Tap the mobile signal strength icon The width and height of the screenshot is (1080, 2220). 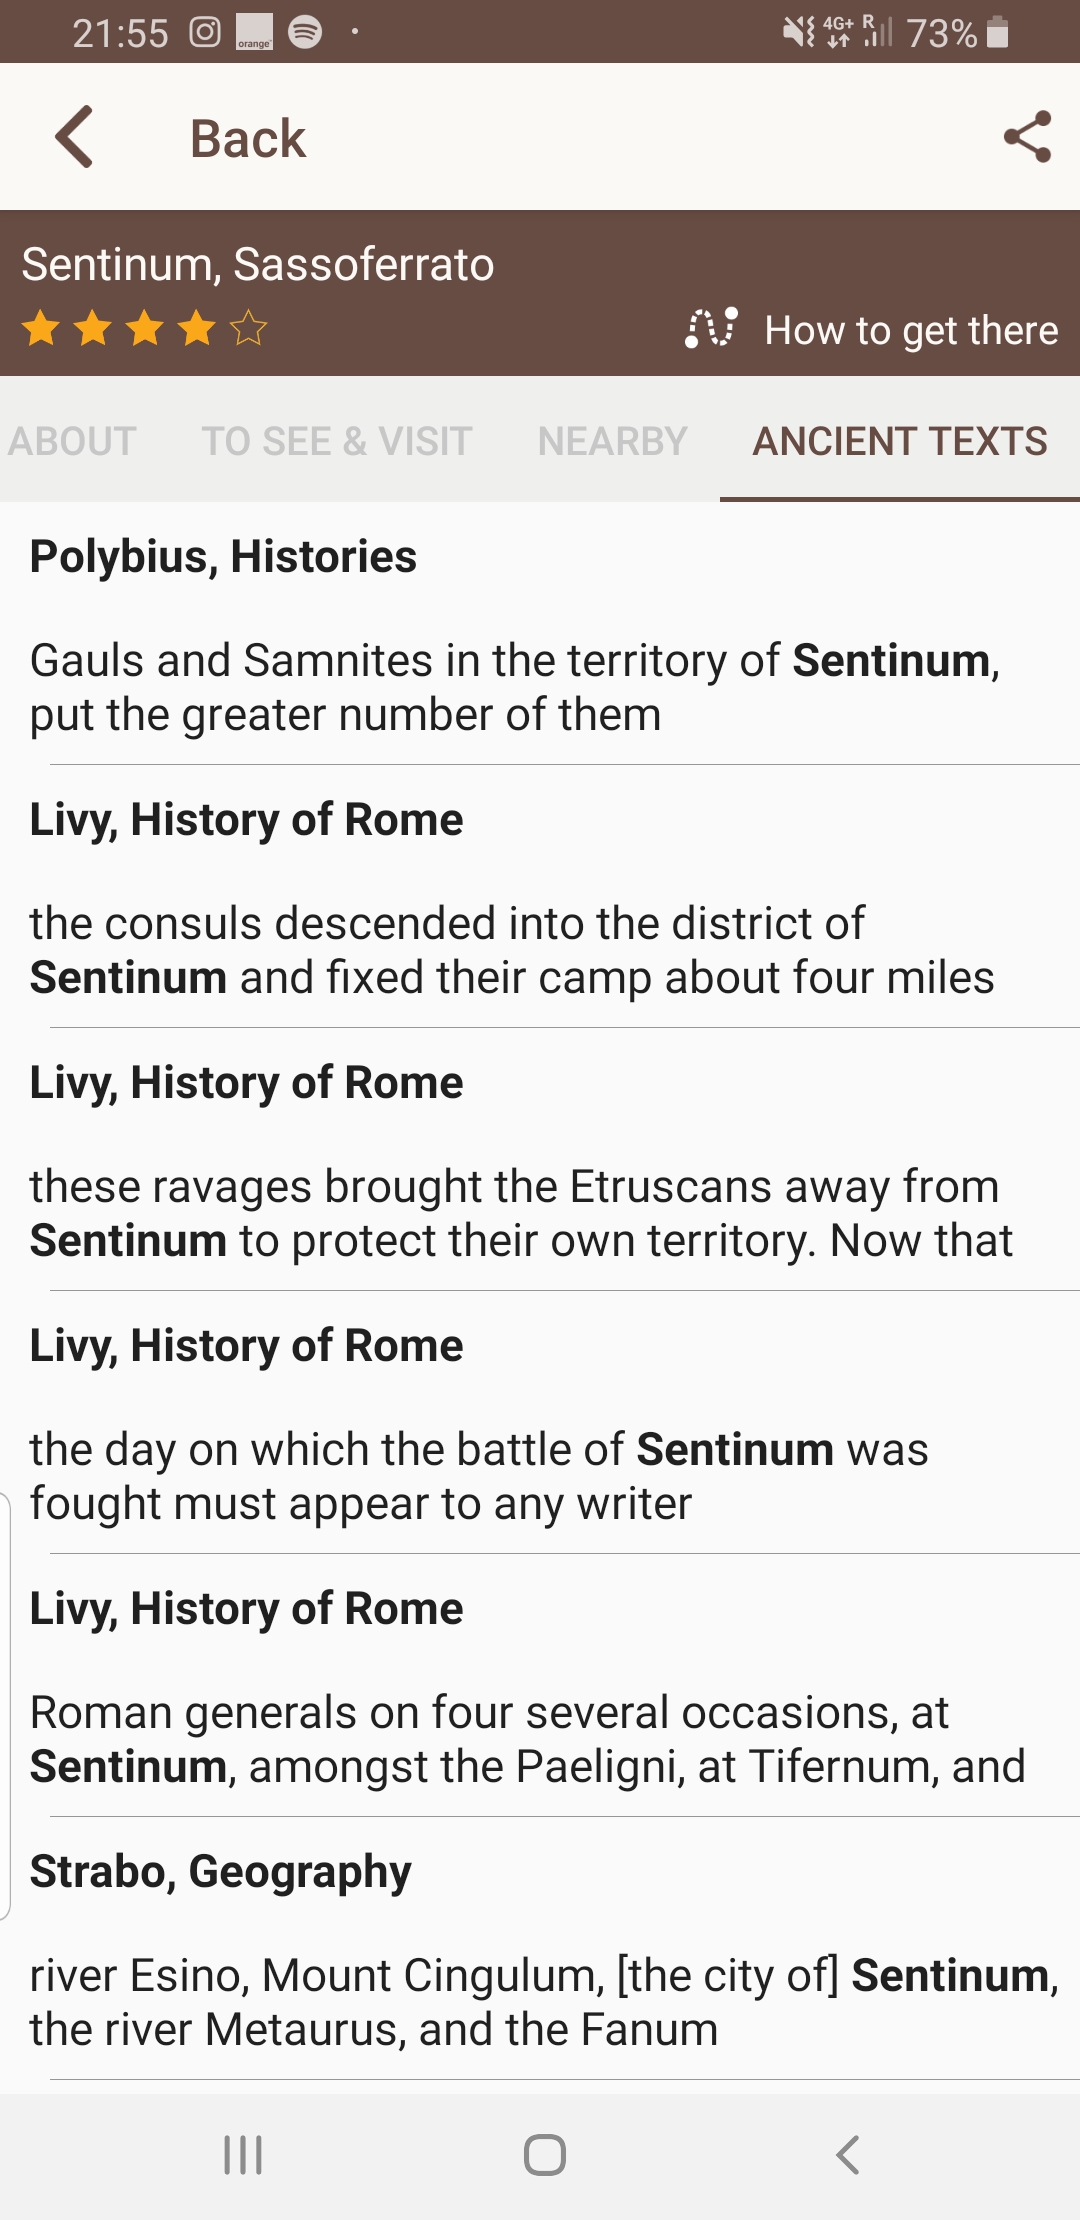coord(880,33)
